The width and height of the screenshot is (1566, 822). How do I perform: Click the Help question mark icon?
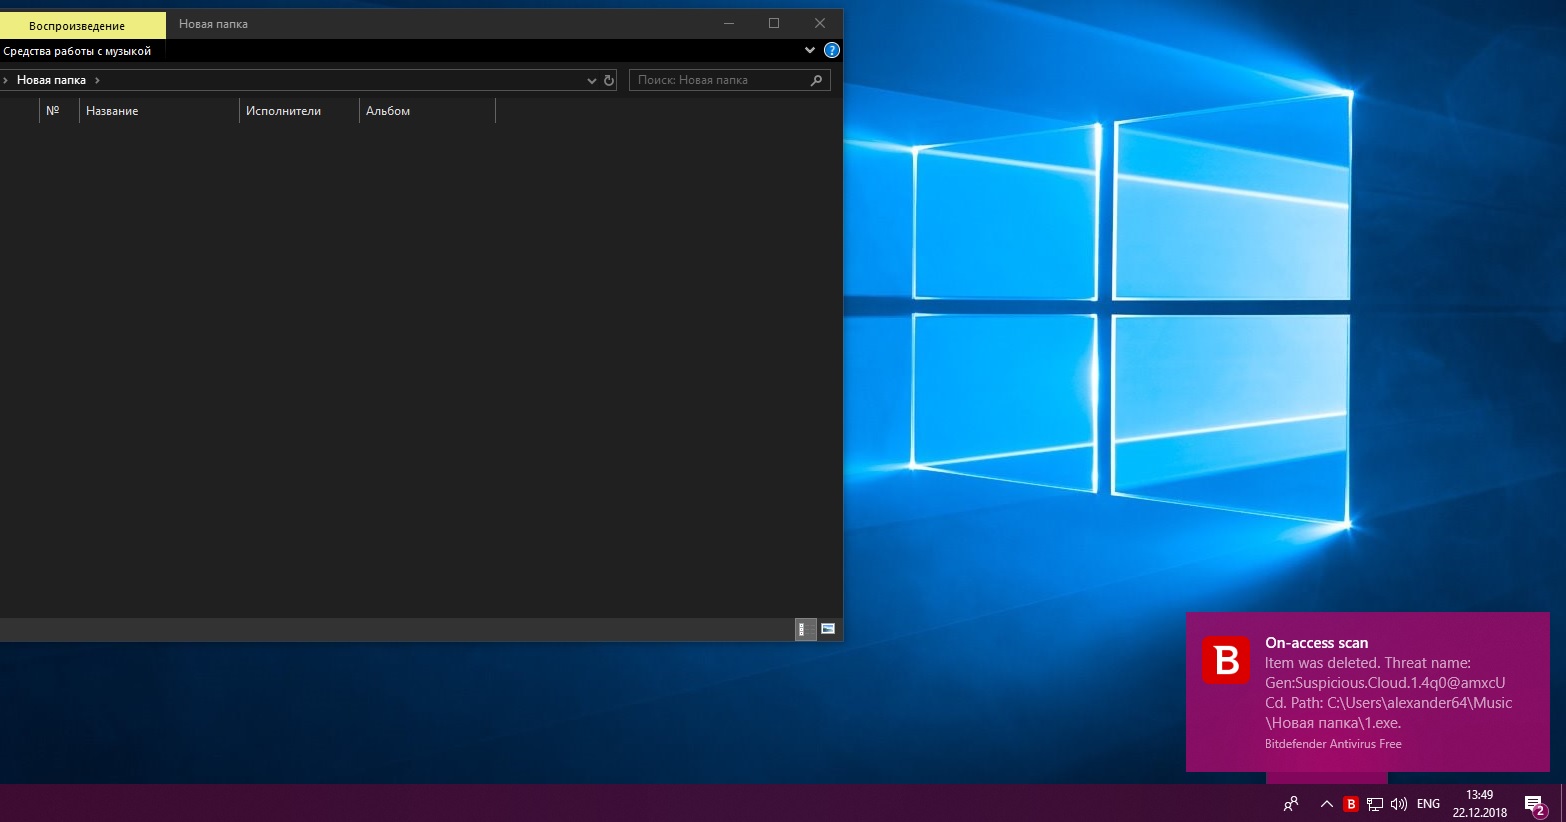[831, 50]
